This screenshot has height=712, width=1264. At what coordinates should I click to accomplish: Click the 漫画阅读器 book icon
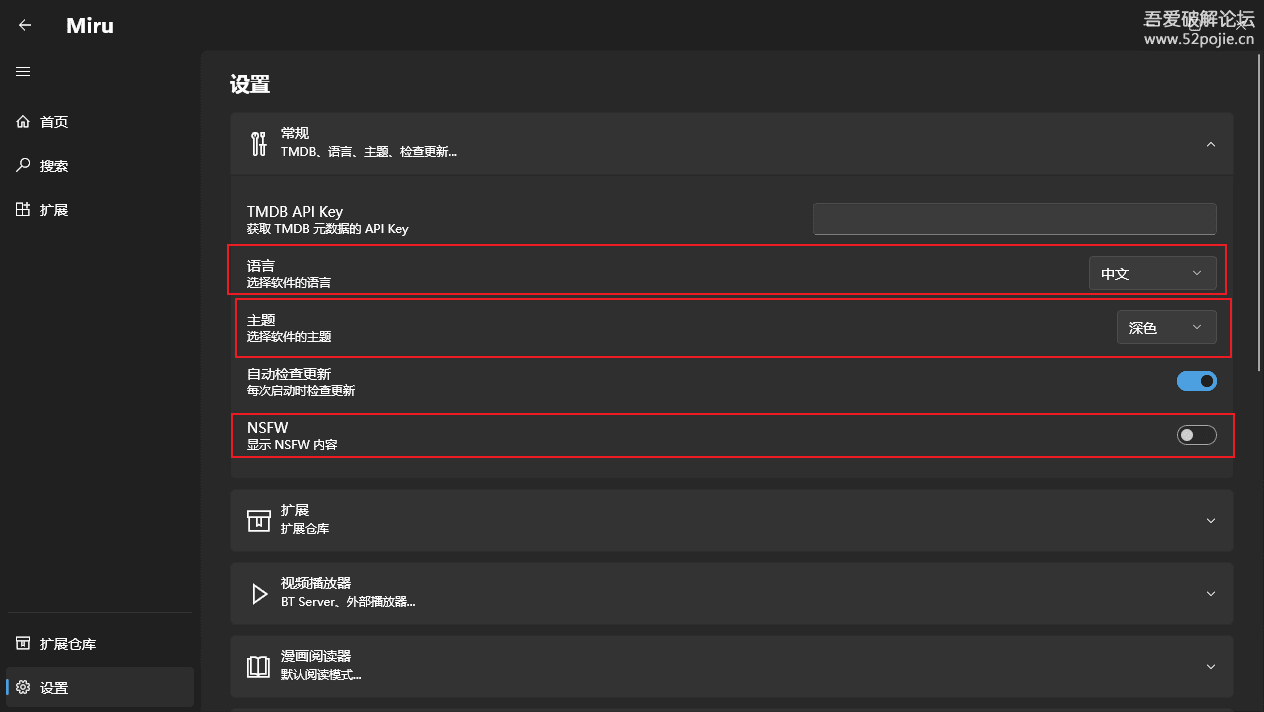coord(259,667)
